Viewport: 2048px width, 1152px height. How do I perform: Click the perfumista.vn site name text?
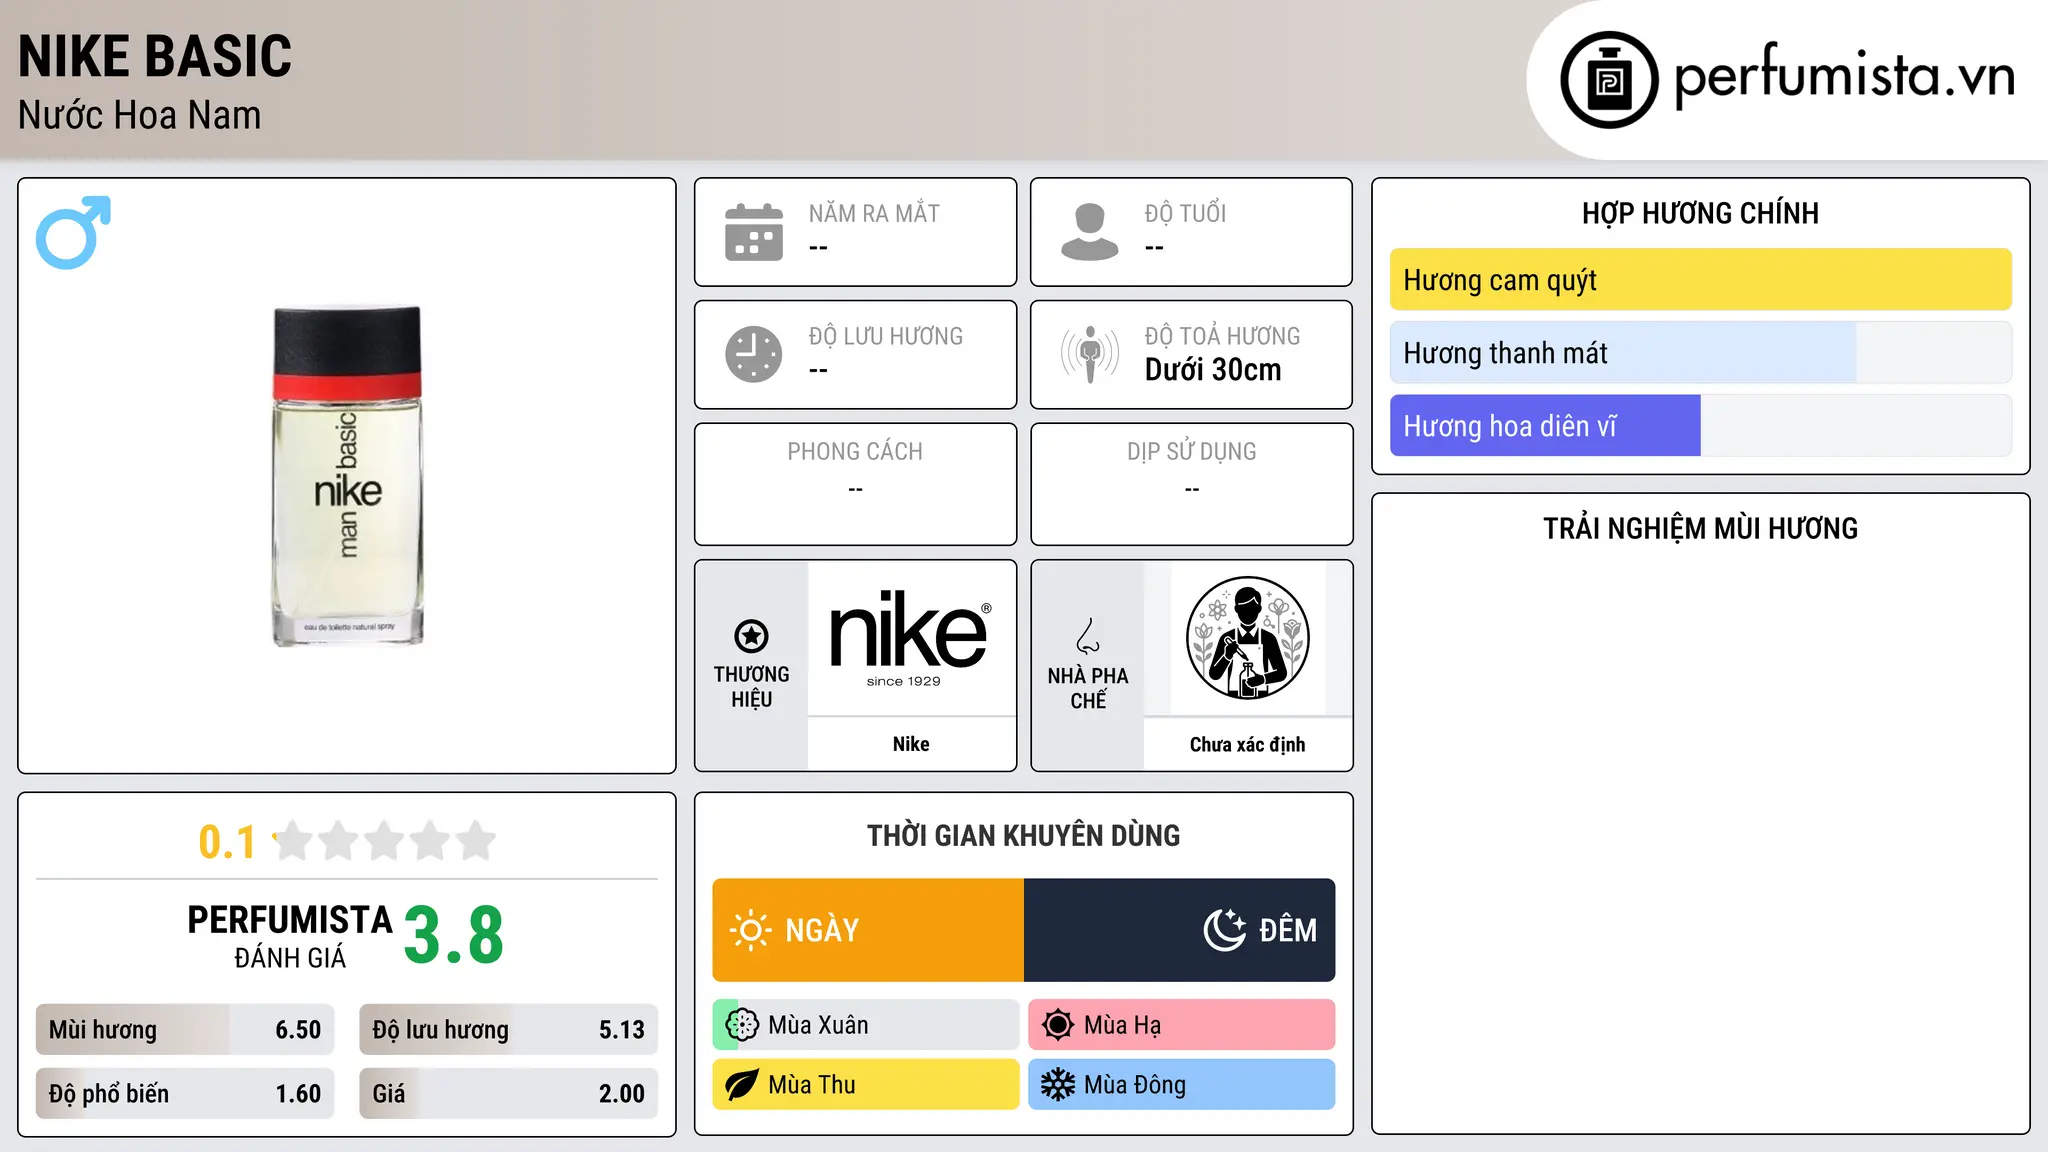pos(1845,76)
